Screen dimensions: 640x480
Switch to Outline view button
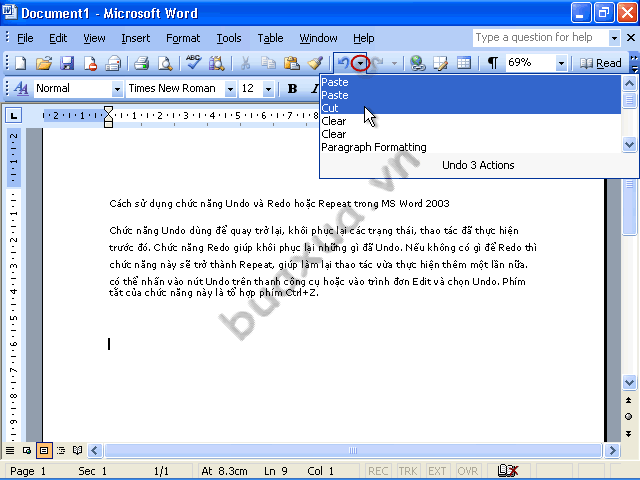point(61,451)
